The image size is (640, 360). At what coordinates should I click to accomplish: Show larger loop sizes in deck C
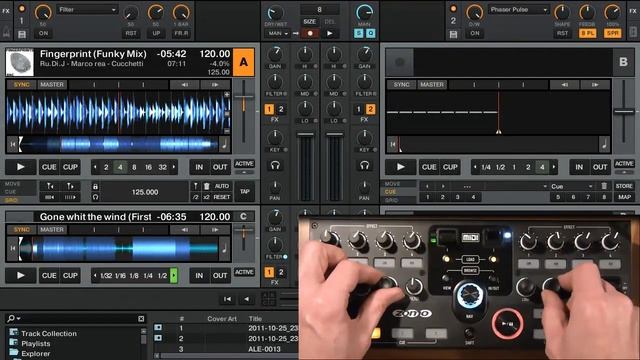(x=174, y=276)
